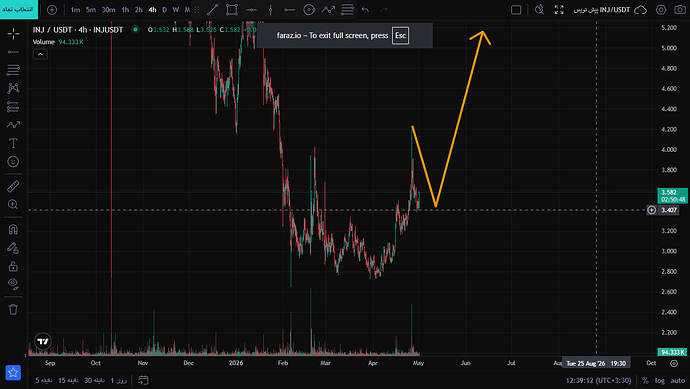
Task: Click the blue star favorites button
Action: [x=13, y=372]
